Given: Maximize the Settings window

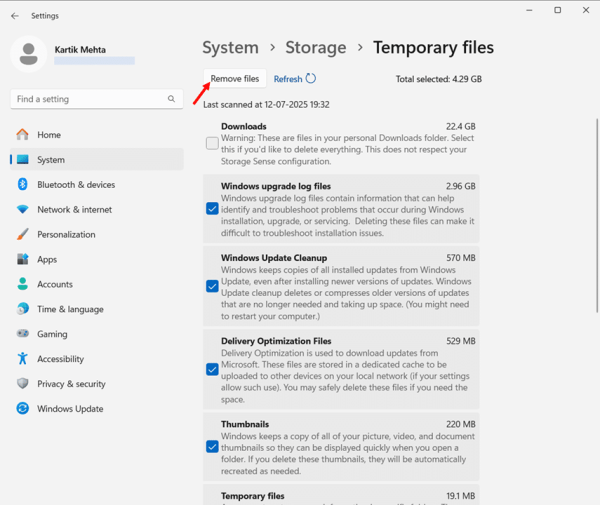Looking at the screenshot, I should 558,10.
